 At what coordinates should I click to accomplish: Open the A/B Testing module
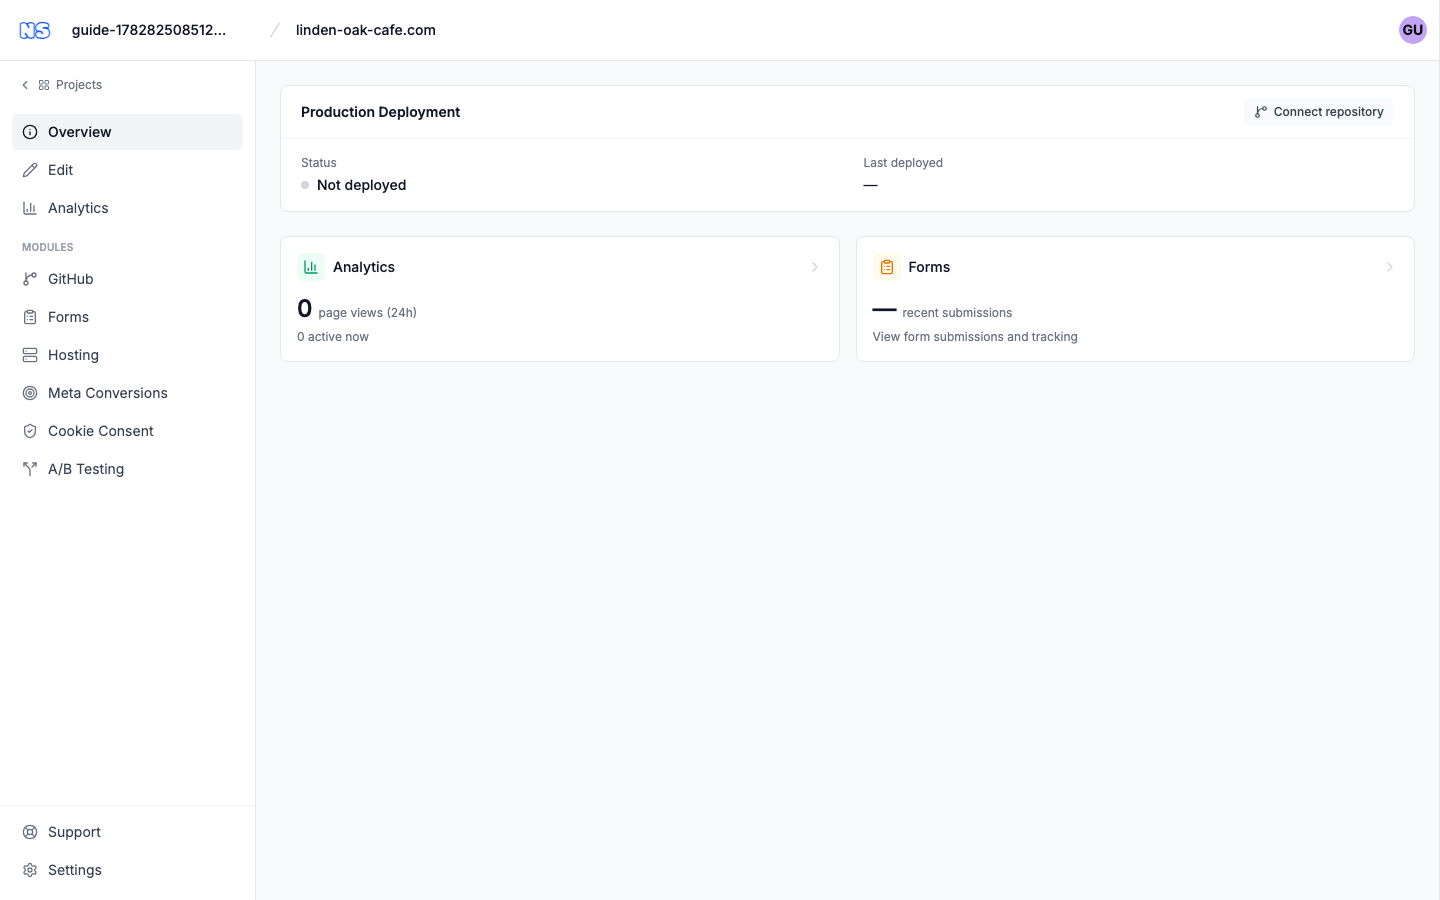[127, 469]
